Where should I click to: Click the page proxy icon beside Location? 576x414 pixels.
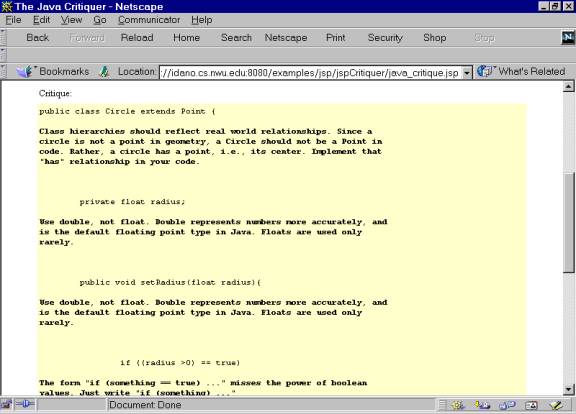click(104, 71)
